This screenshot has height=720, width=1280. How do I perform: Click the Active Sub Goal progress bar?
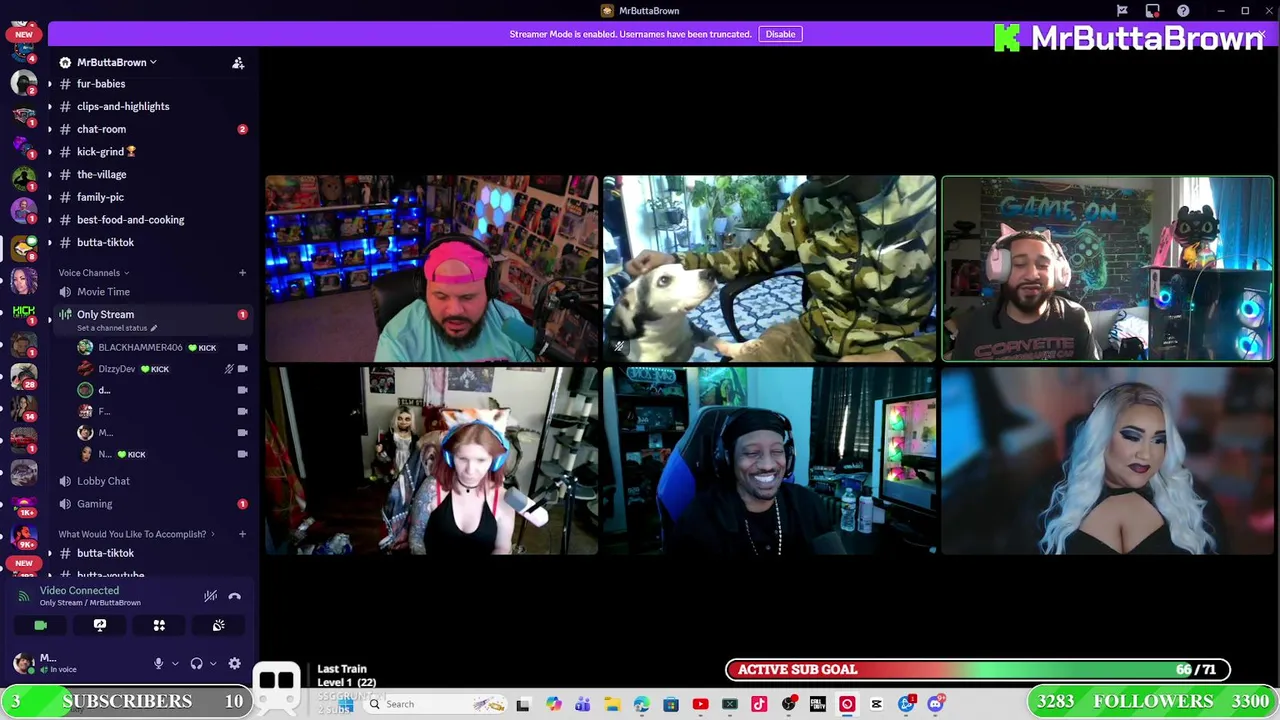tap(978, 670)
